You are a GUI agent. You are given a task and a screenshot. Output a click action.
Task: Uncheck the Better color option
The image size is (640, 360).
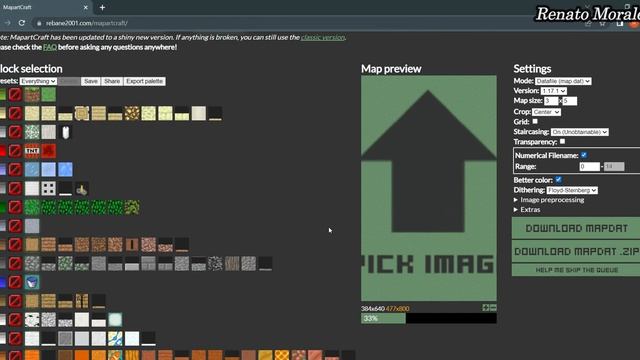coord(558,180)
